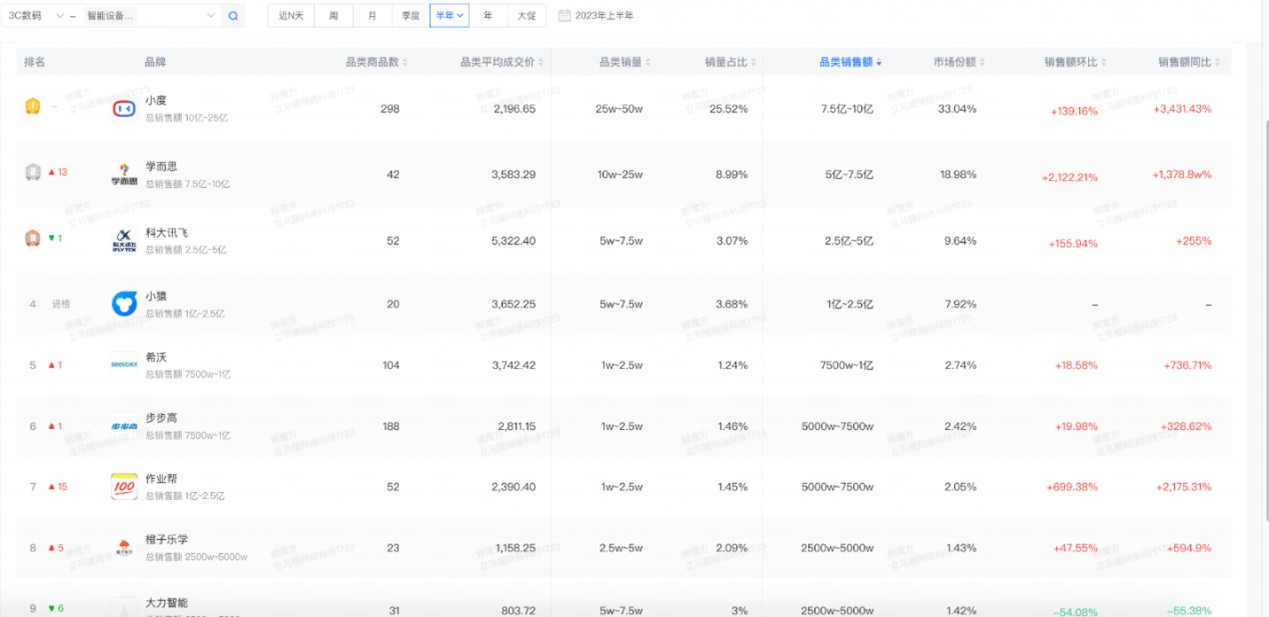Click the 7500w~1亿 sales amount for 希沃
This screenshot has width=1269, height=617.
click(847, 365)
